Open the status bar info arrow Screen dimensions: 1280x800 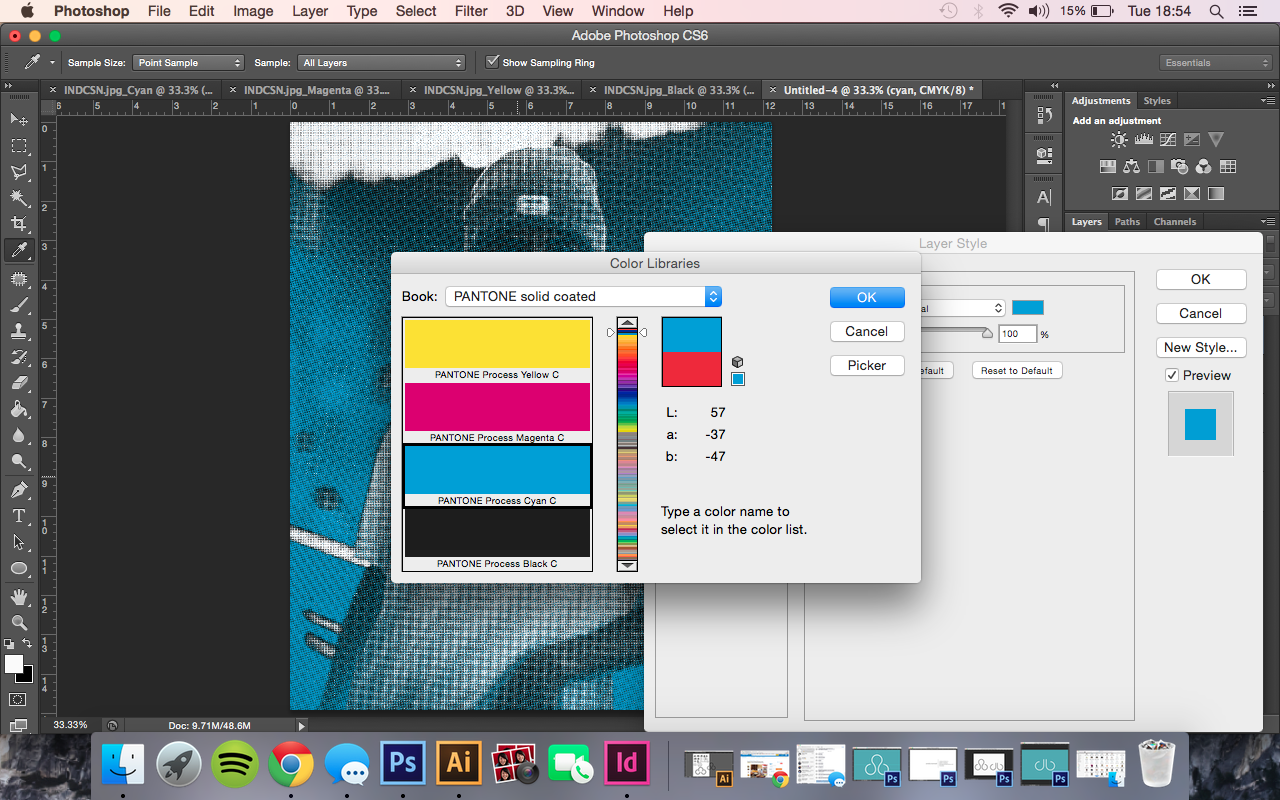301,725
